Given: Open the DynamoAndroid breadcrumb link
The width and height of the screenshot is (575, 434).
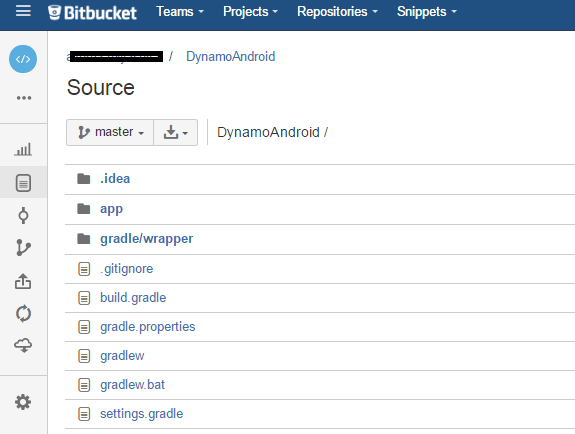Looking at the screenshot, I should click(231, 56).
